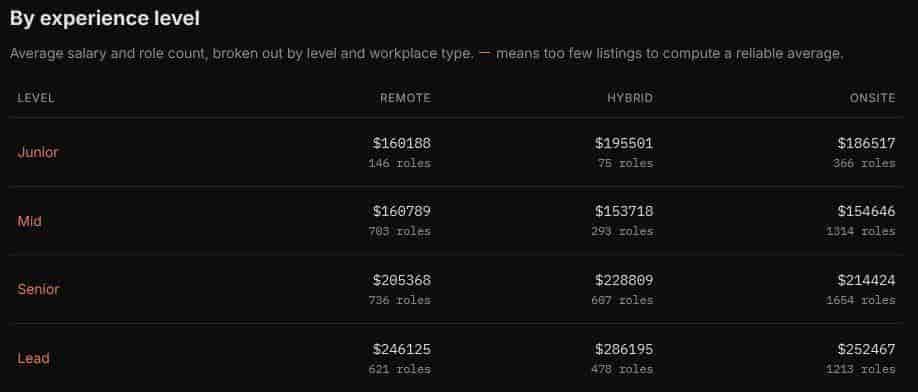The height and width of the screenshot is (392, 918).
Task: Select Senior hybrid salary $228809
Action: pyautogui.click(x=624, y=280)
